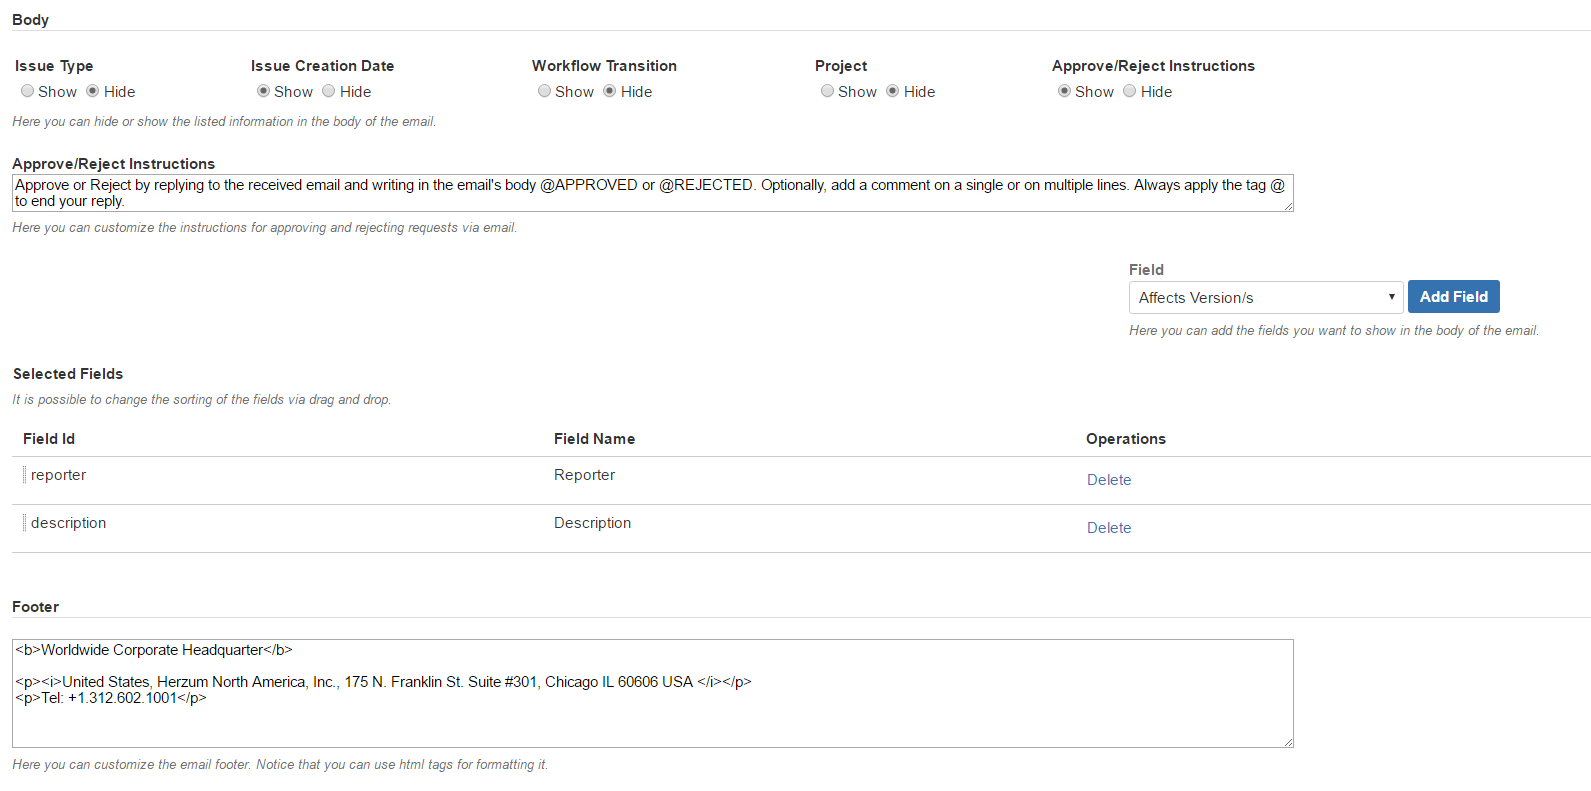Select Hide radio for Issue Type
This screenshot has height=791, width=1591.
93,91
